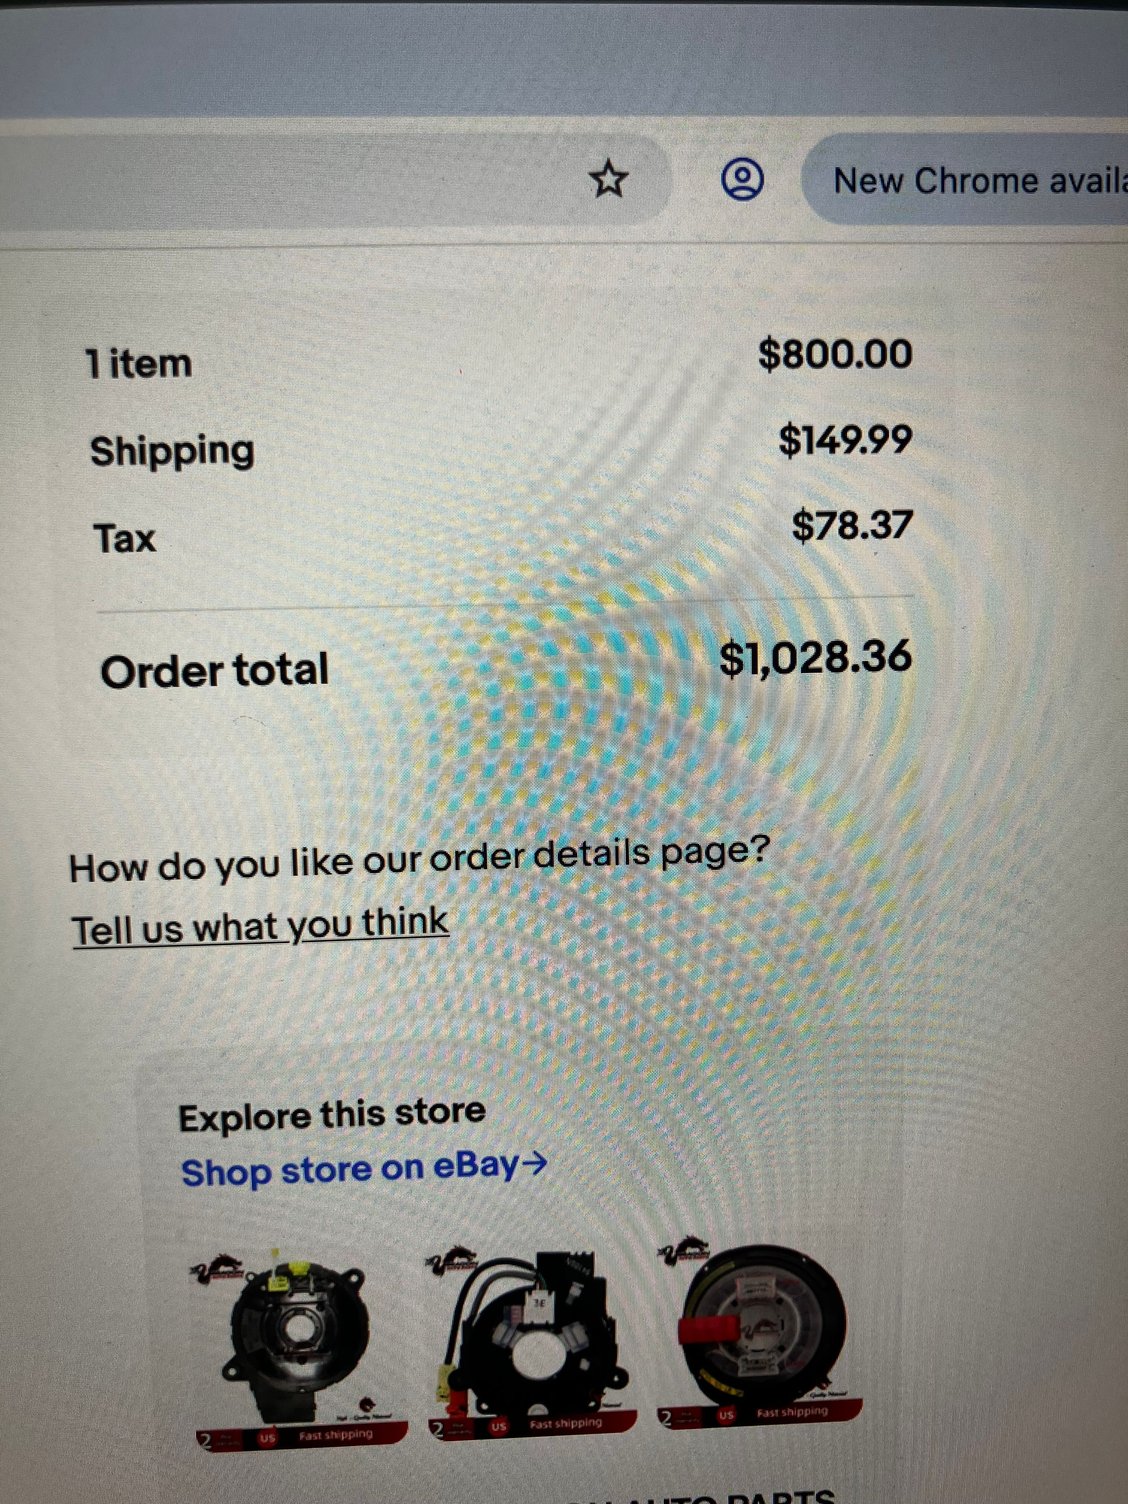This screenshot has height=1504, width=1128.
Task: Click the Fast shipping badge on first product
Action: tap(336, 1435)
